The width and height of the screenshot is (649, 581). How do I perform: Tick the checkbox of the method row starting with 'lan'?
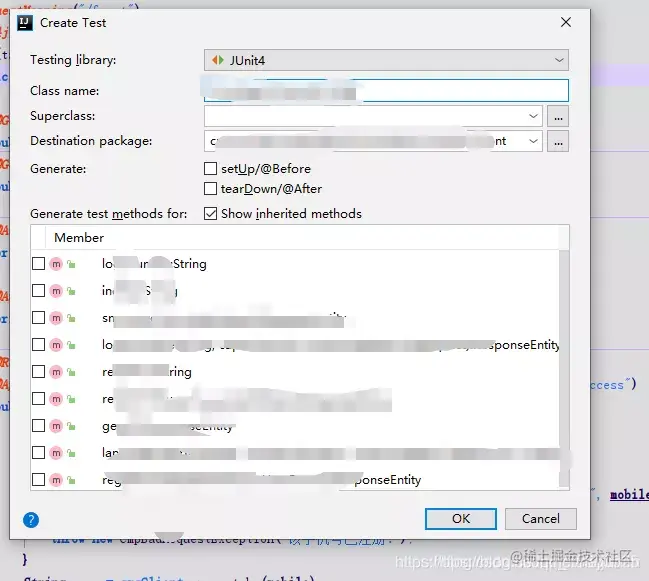click(x=38, y=453)
